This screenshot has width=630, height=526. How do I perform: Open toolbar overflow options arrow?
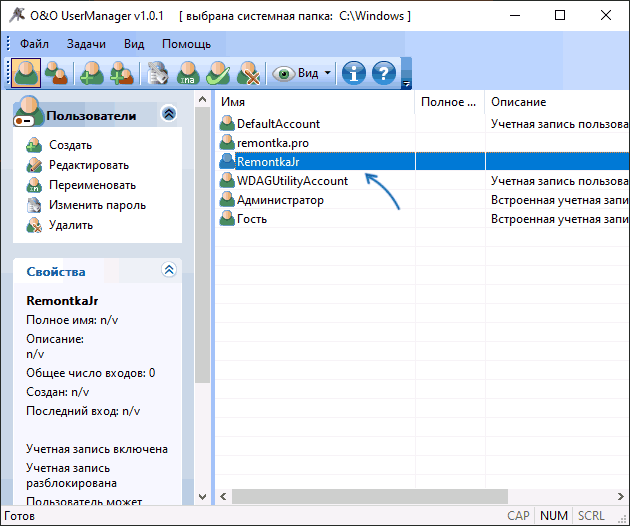coord(406,84)
